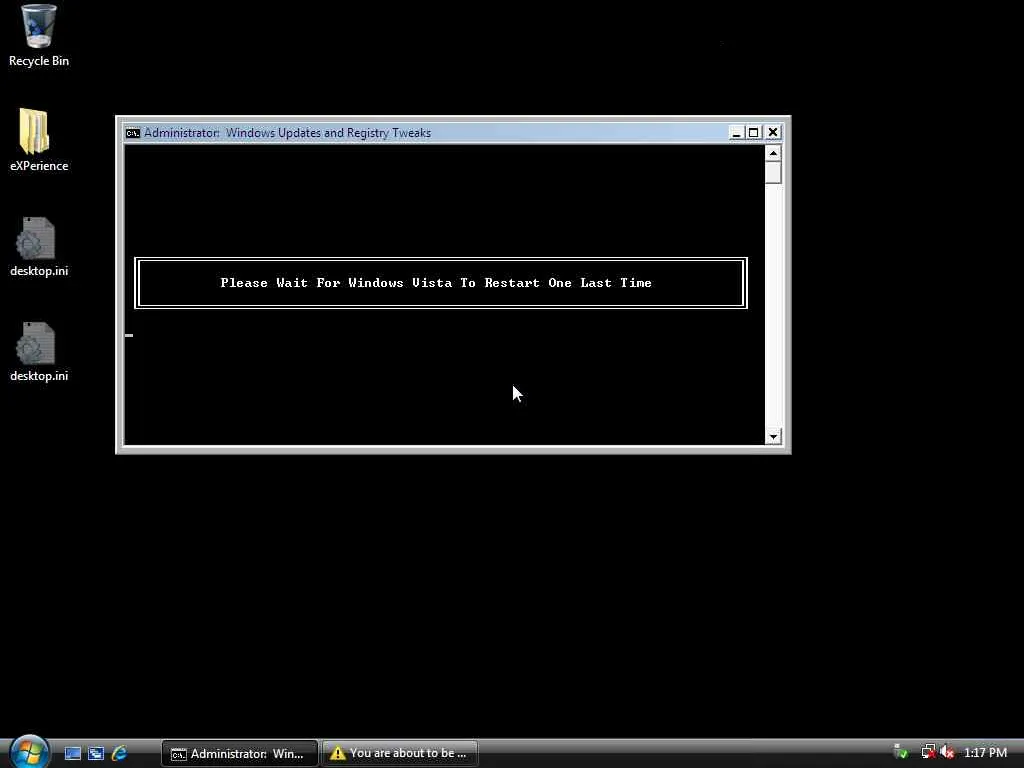The width and height of the screenshot is (1024, 768).
Task: Click the taskbar clock showing 1:17 PM
Action: click(x=985, y=753)
